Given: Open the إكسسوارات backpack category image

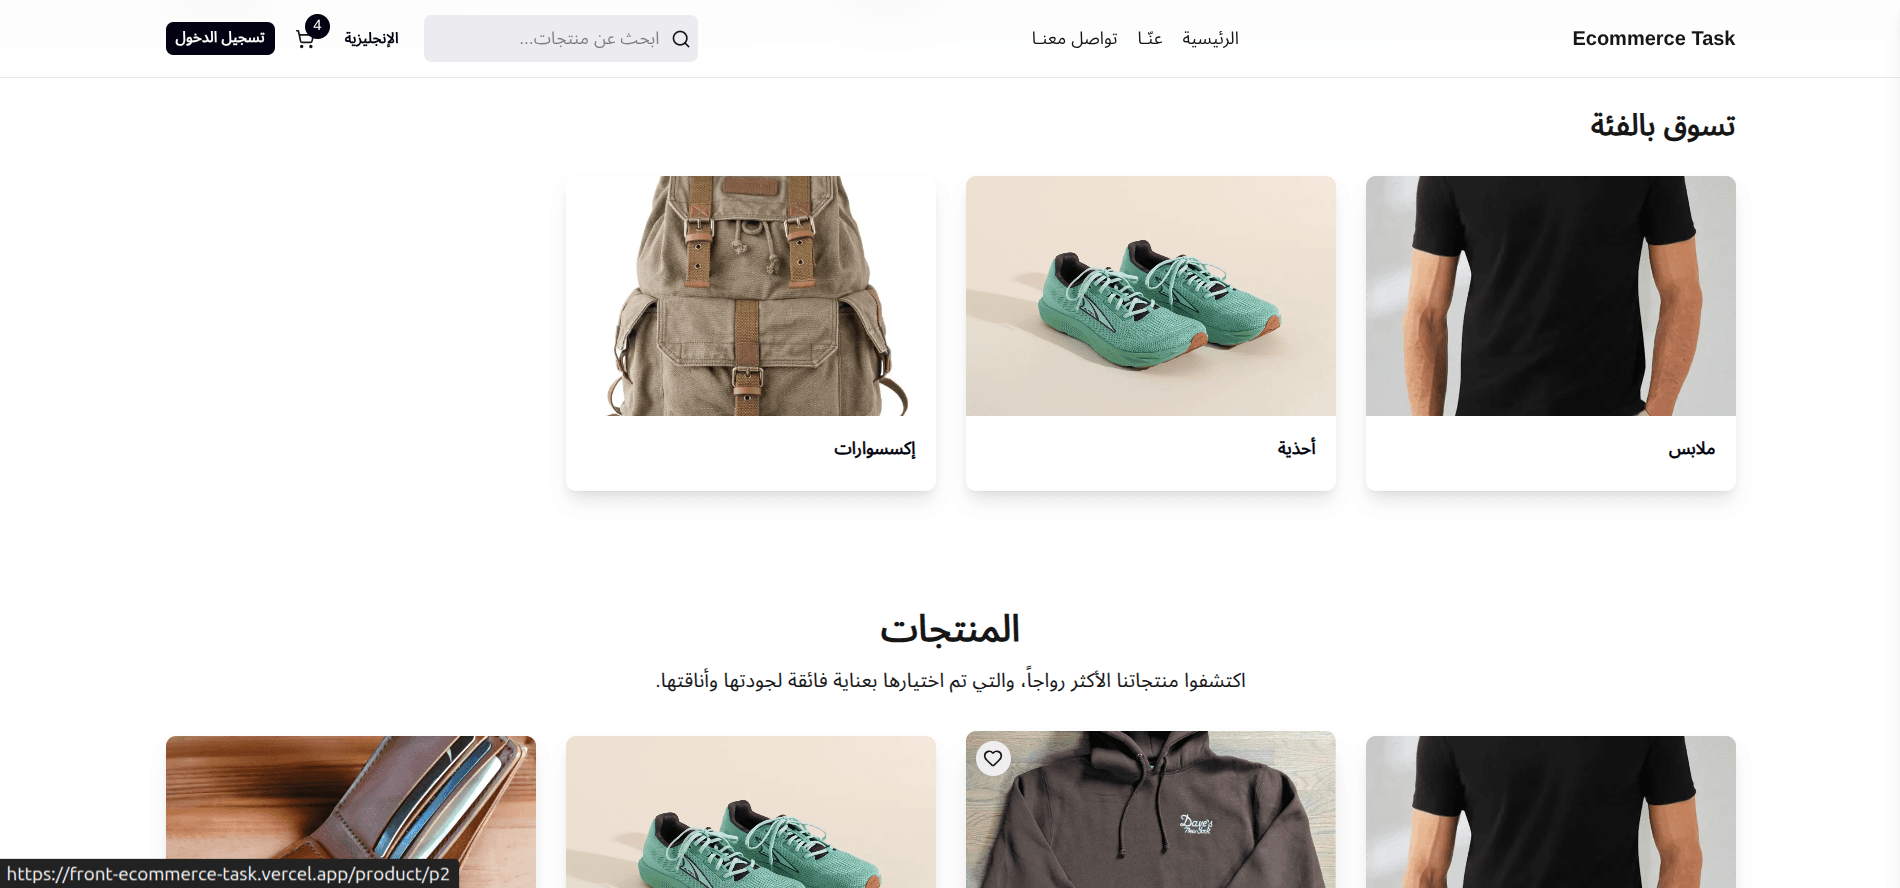Looking at the screenshot, I should coord(751,296).
